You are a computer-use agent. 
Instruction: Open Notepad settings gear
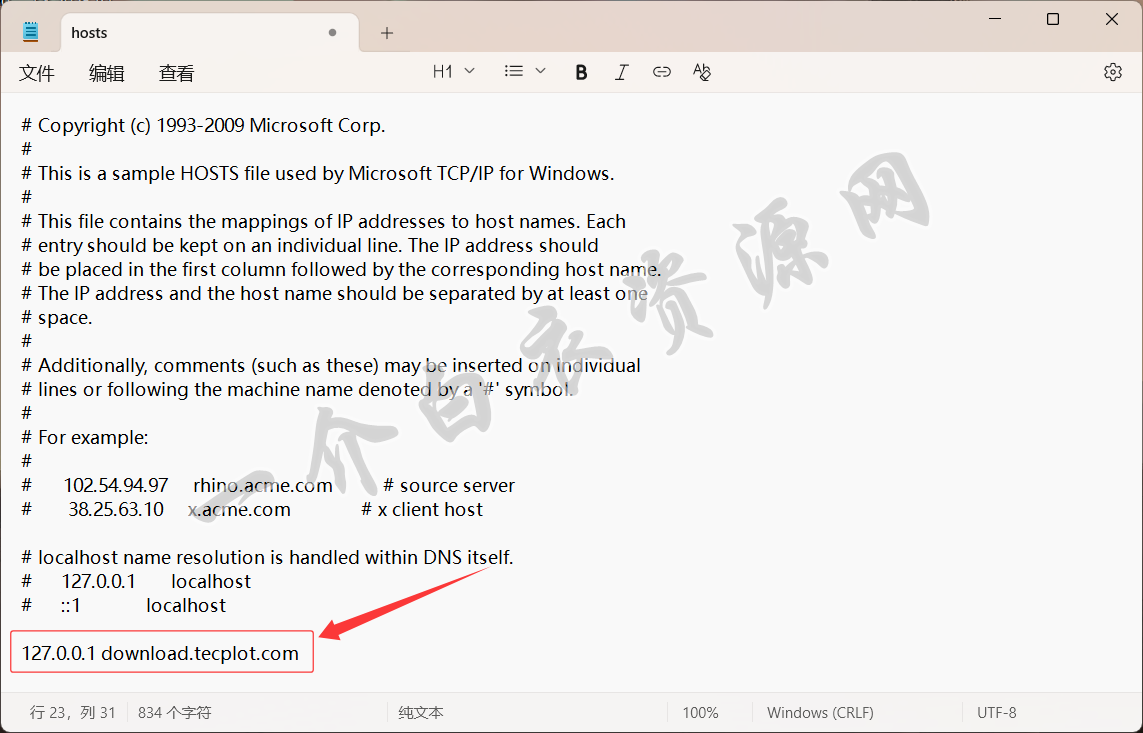click(1112, 72)
